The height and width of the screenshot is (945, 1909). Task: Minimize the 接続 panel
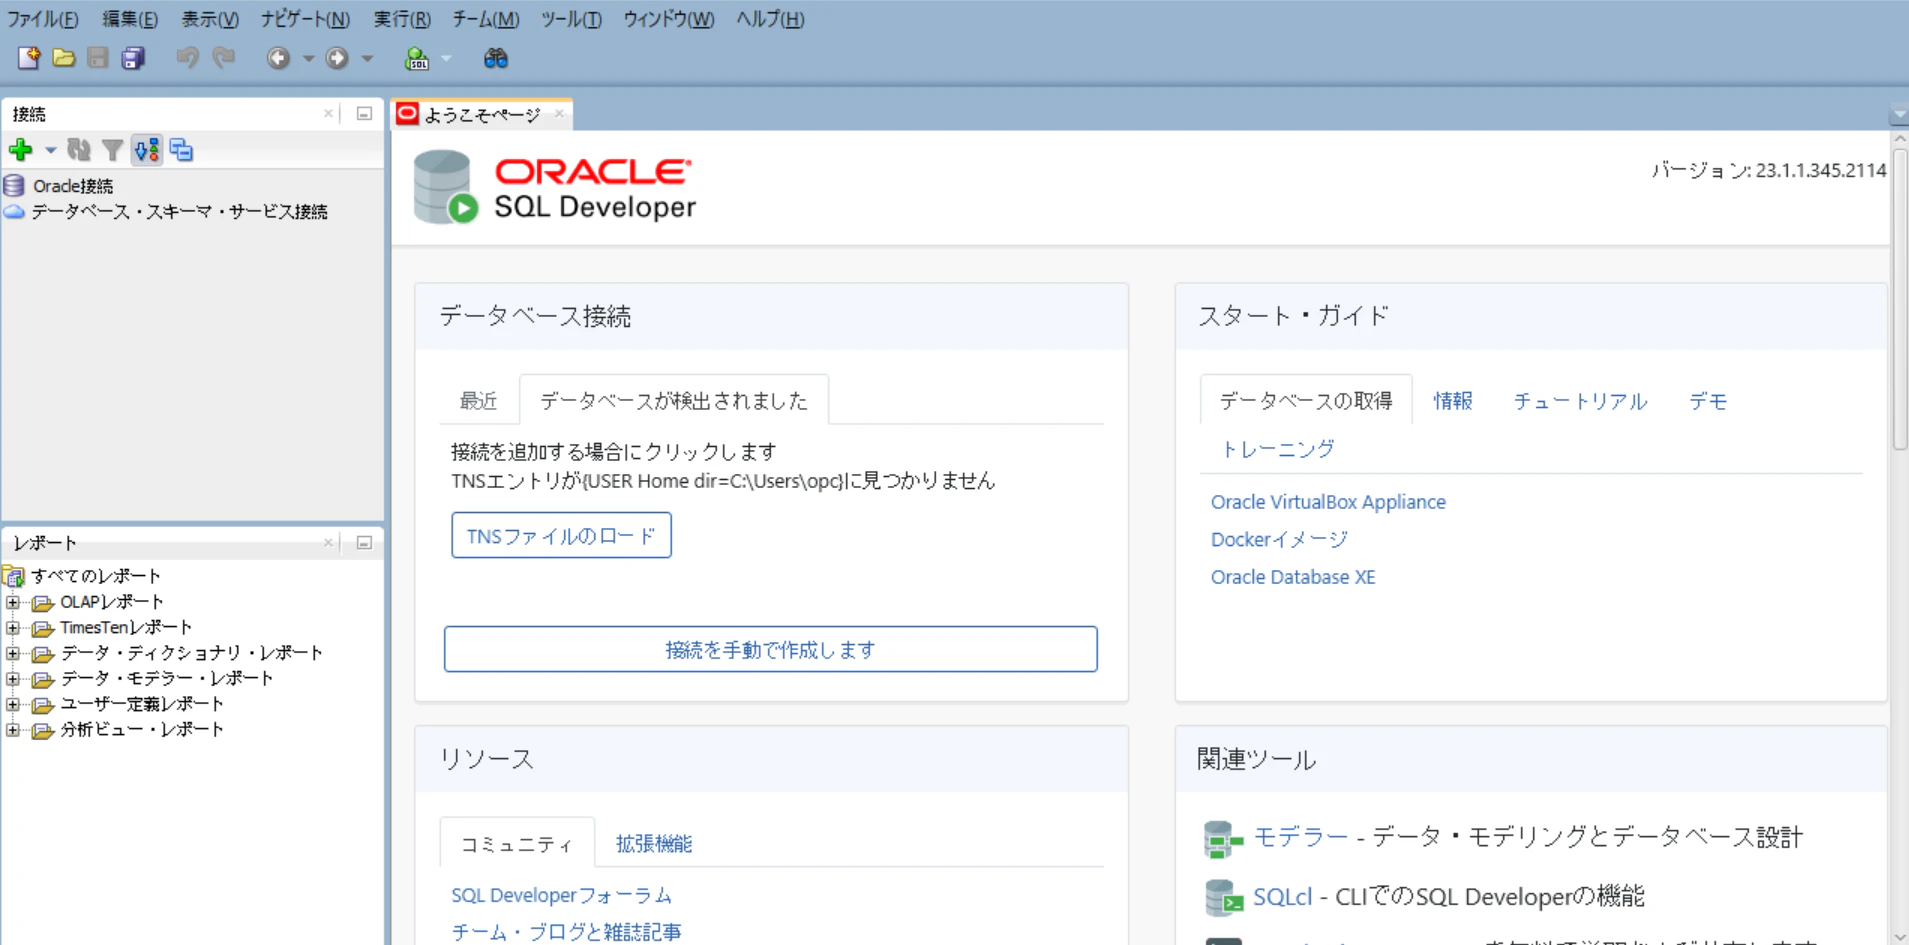click(x=364, y=113)
